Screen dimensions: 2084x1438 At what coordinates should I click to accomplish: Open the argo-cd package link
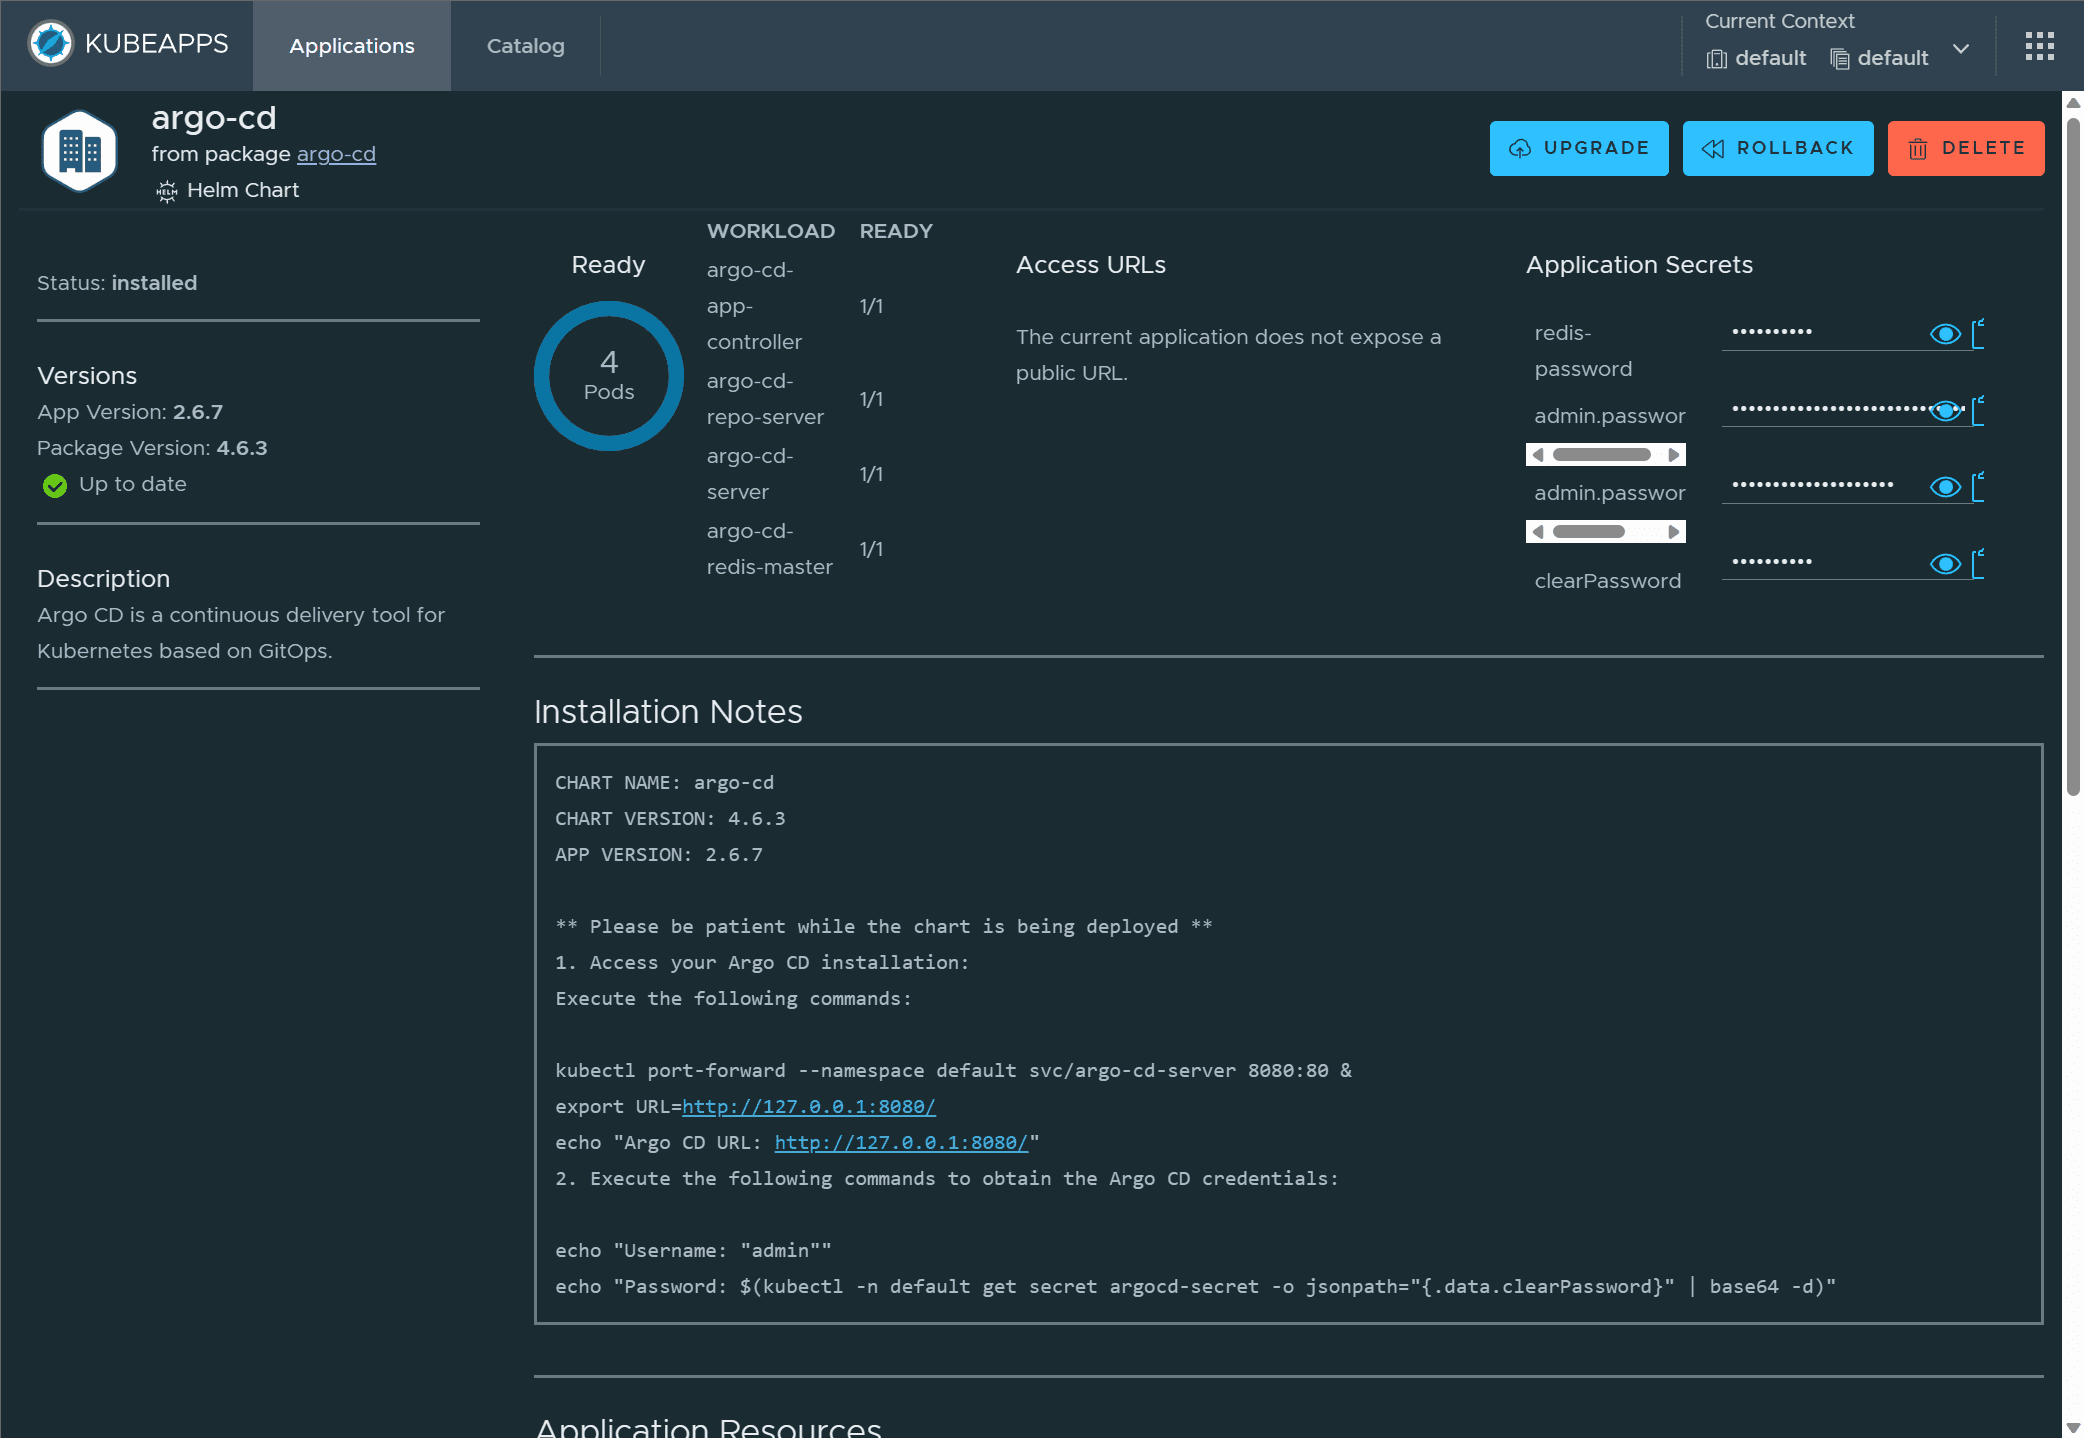[336, 154]
